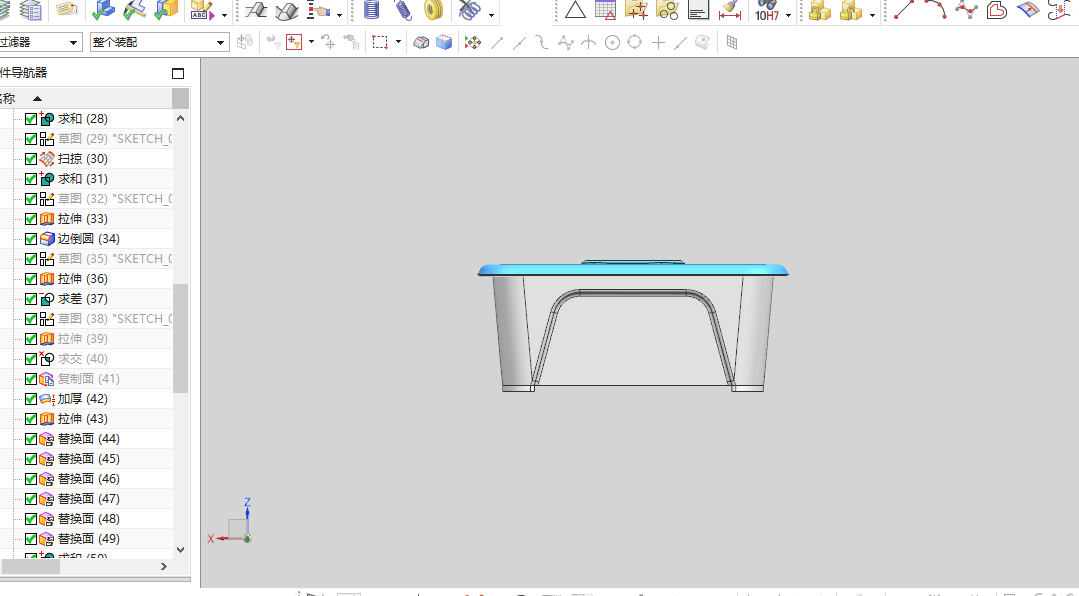
Task: Expand the sheet metal toolbar dropdown arrow
Action: tap(339, 14)
